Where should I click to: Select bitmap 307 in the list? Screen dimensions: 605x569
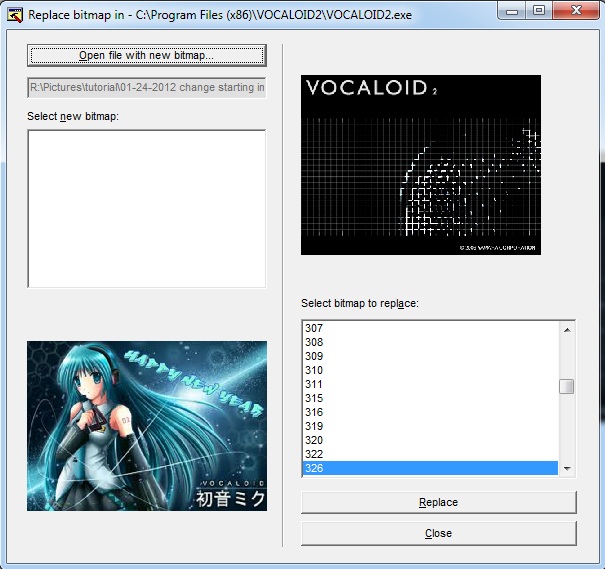430,328
